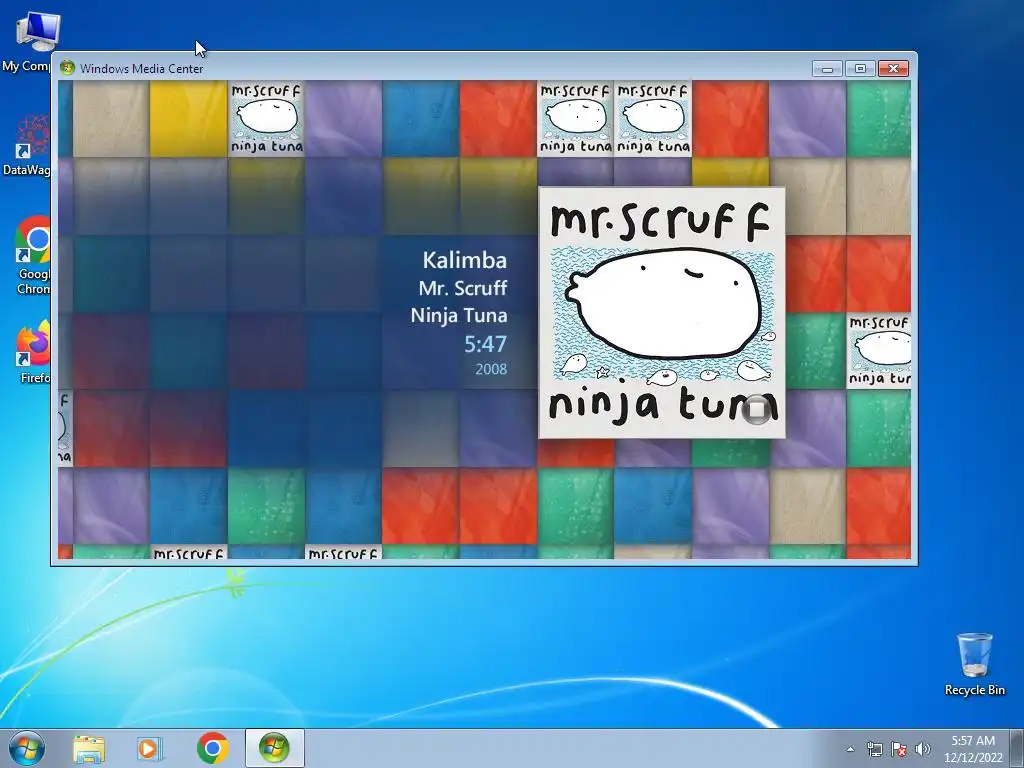Open File Explorer from the taskbar

tap(88, 748)
